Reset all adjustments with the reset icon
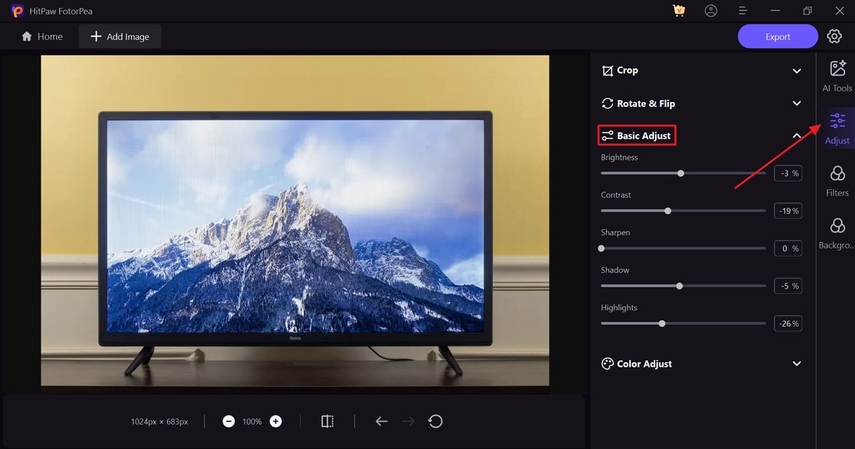 pyautogui.click(x=435, y=421)
